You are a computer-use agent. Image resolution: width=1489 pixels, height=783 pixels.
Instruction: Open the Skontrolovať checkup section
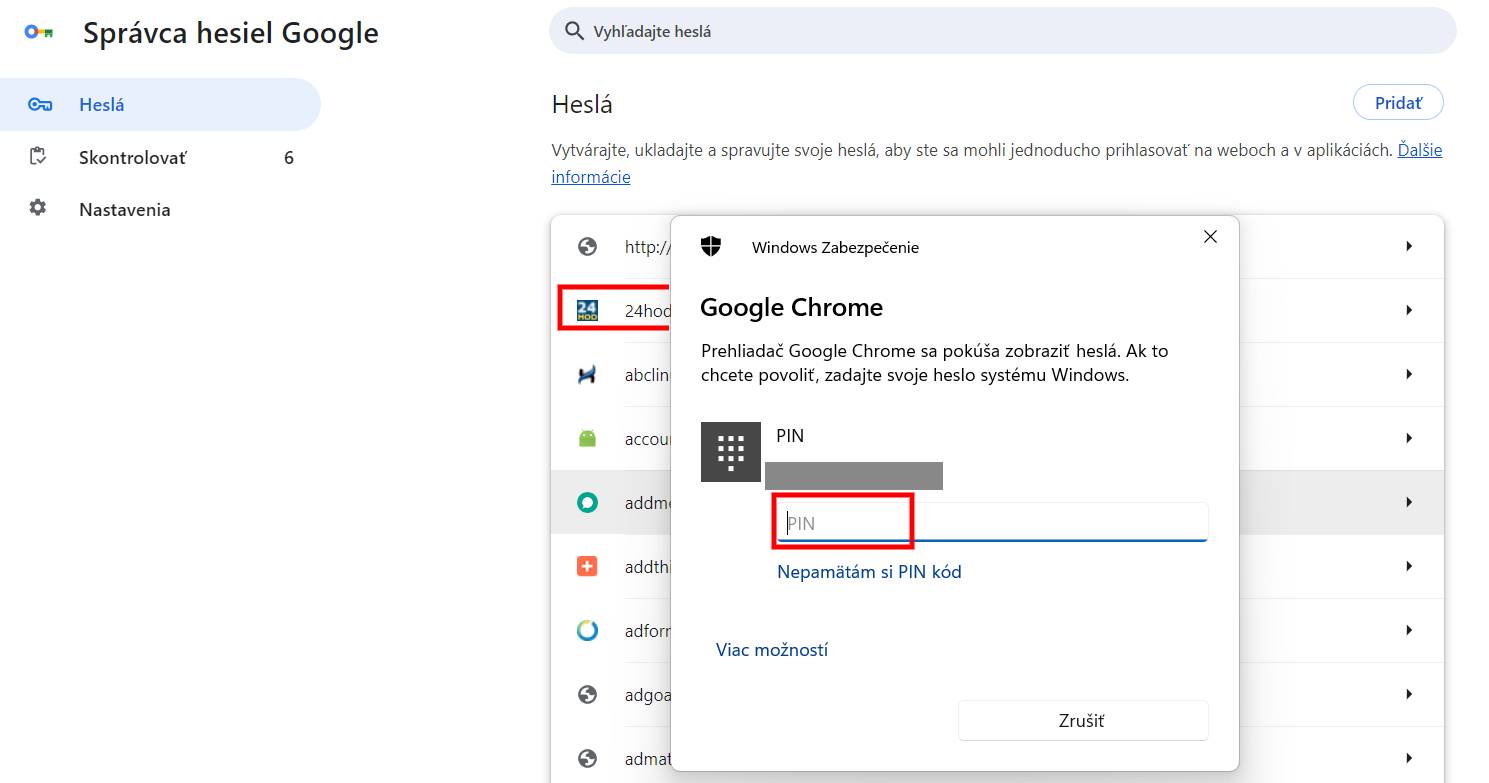point(160,157)
